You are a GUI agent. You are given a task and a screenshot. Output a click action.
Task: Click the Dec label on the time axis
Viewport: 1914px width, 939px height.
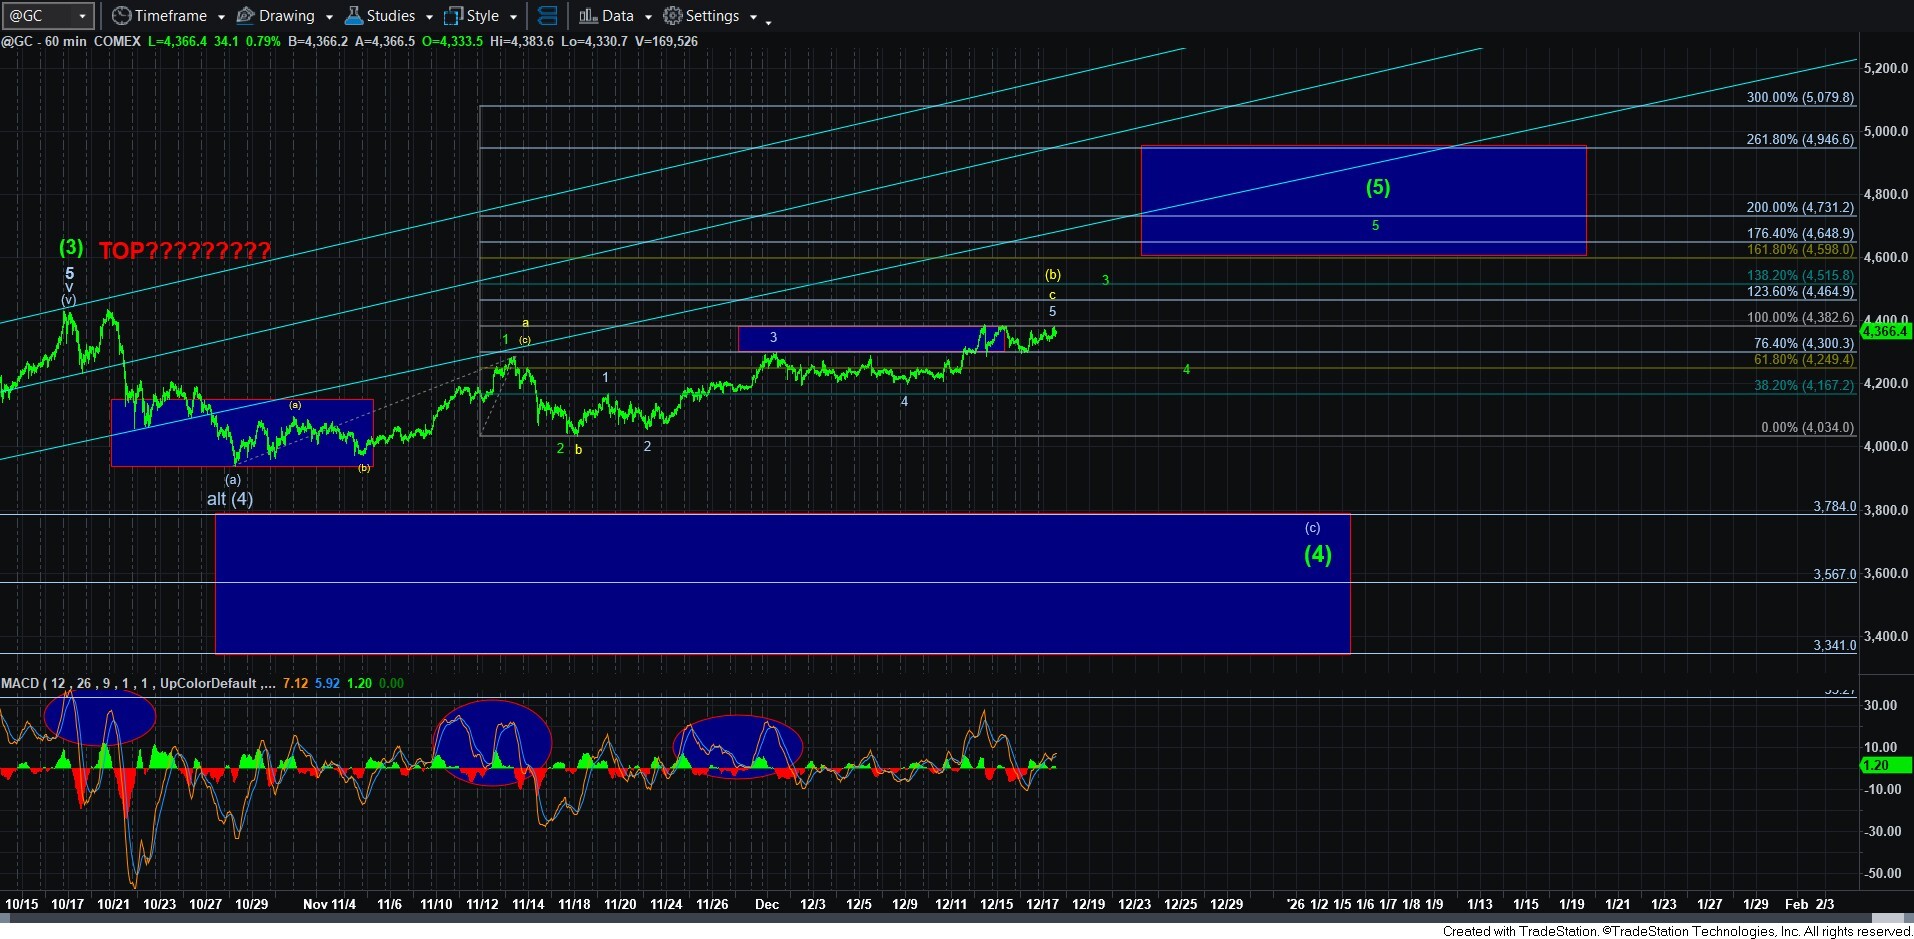pyautogui.click(x=767, y=904)
